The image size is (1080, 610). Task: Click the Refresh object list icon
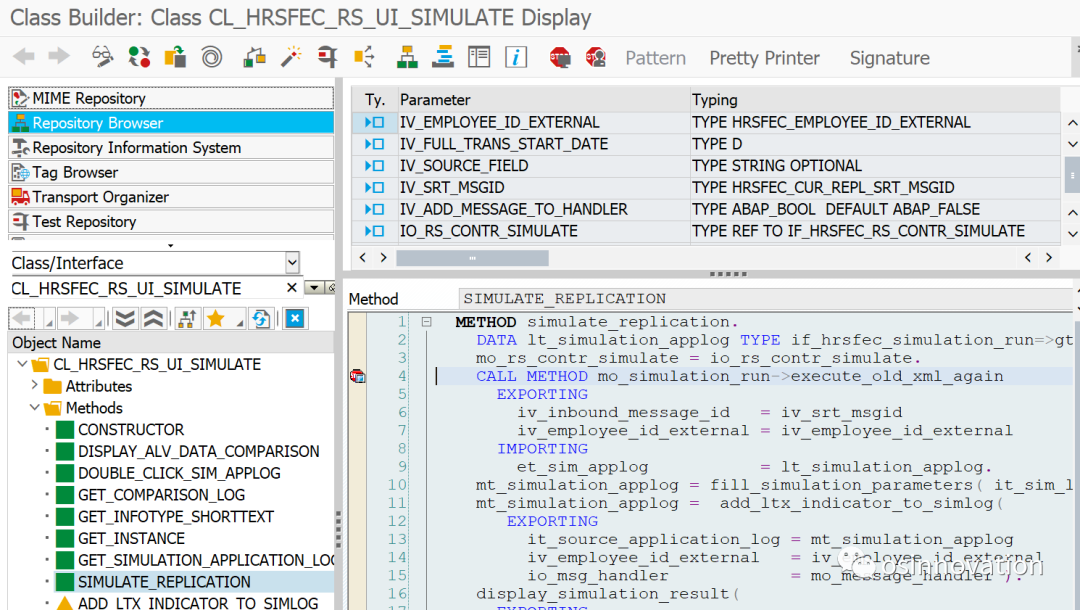click(x=261, y=318)
